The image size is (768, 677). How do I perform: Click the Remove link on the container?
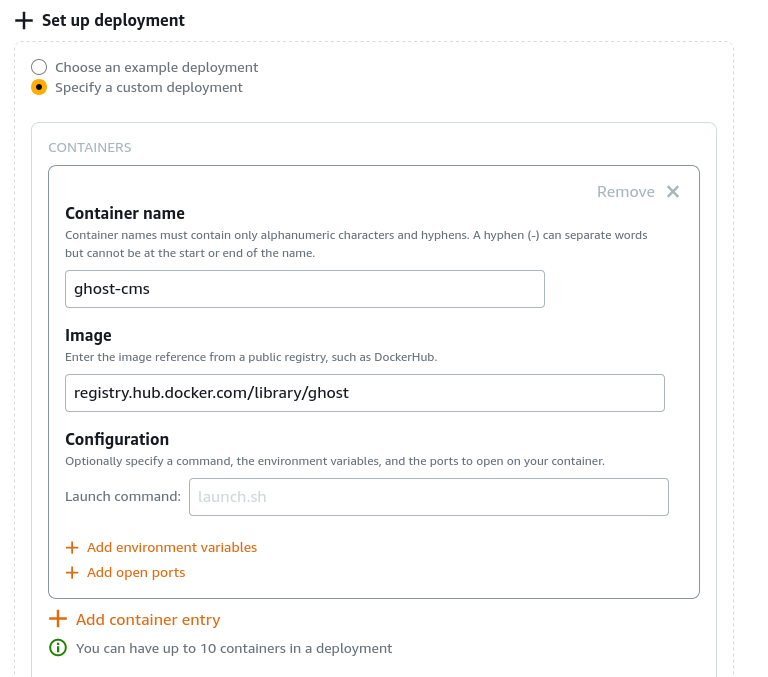(x=625, y=192)
